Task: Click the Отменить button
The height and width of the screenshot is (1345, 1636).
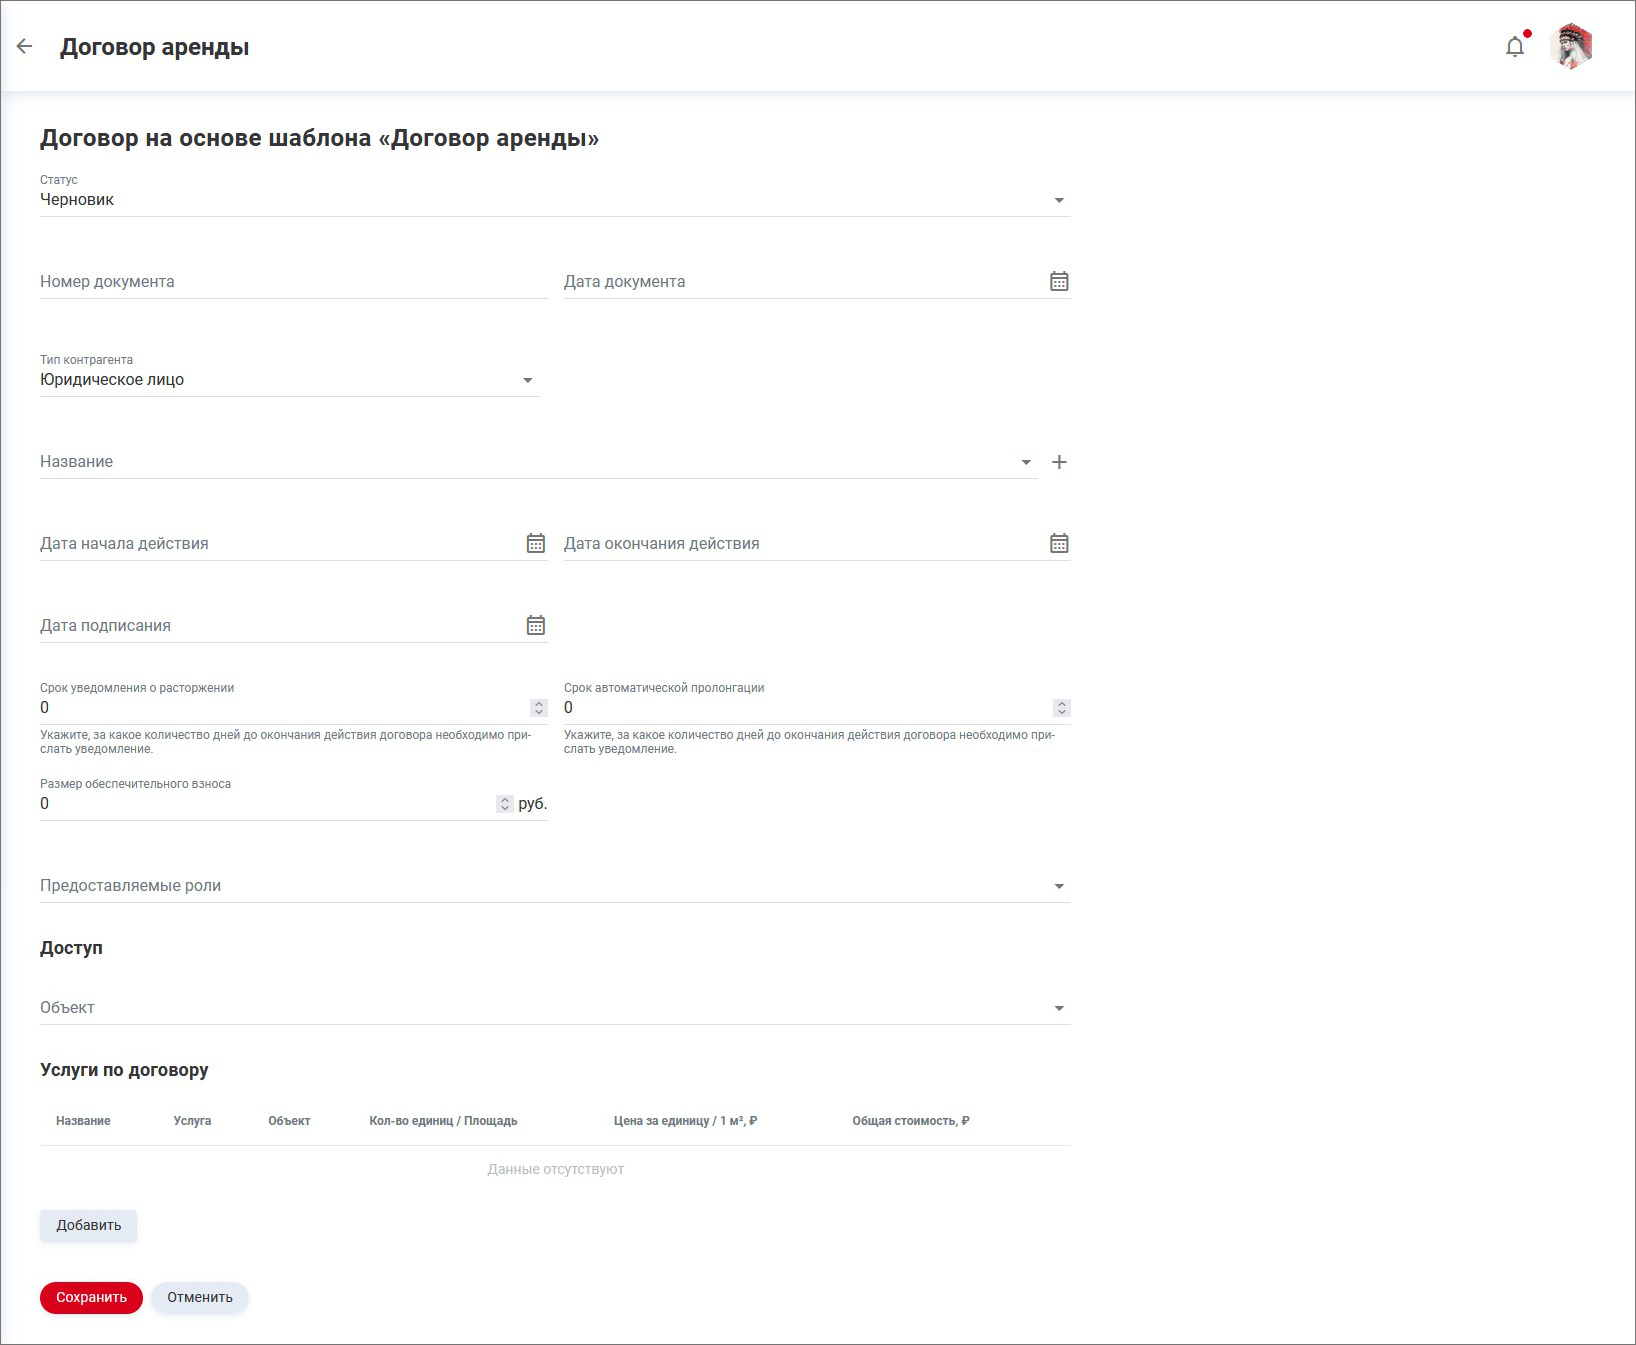Action: (x=200, y=1298)
